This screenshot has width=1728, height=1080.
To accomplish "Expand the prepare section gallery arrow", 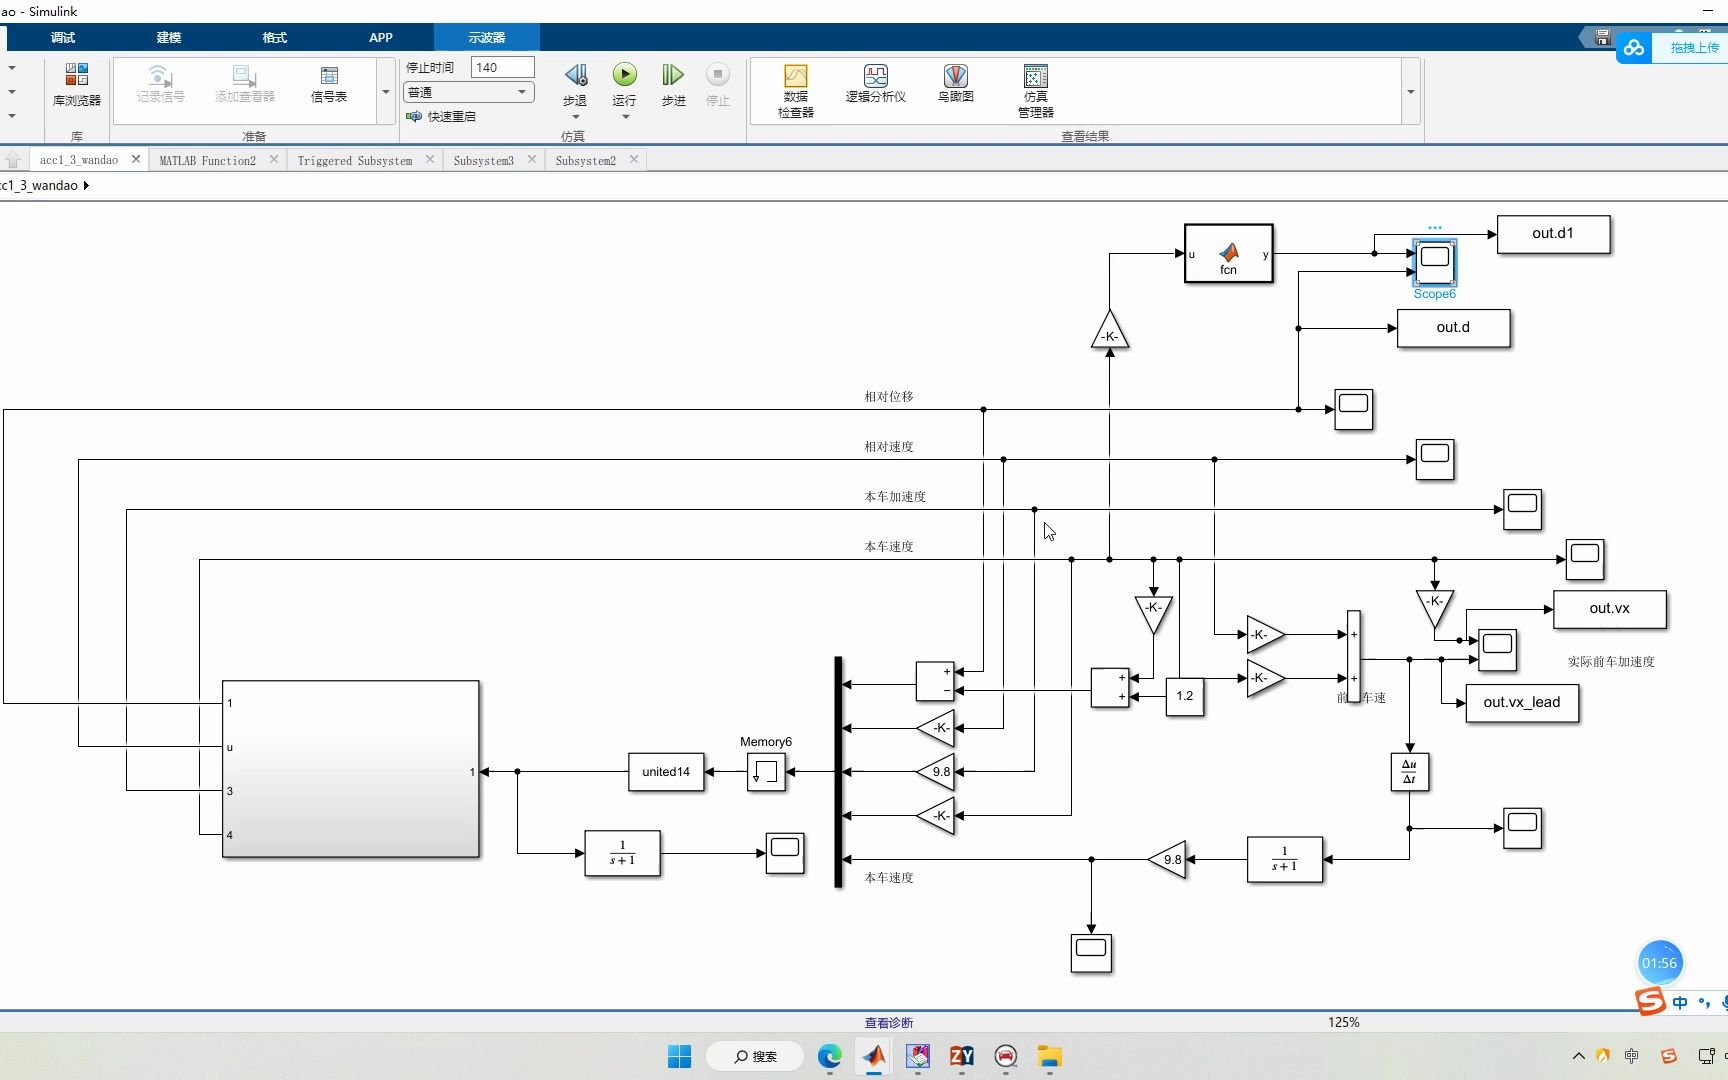I will click(x=386, y=91).
